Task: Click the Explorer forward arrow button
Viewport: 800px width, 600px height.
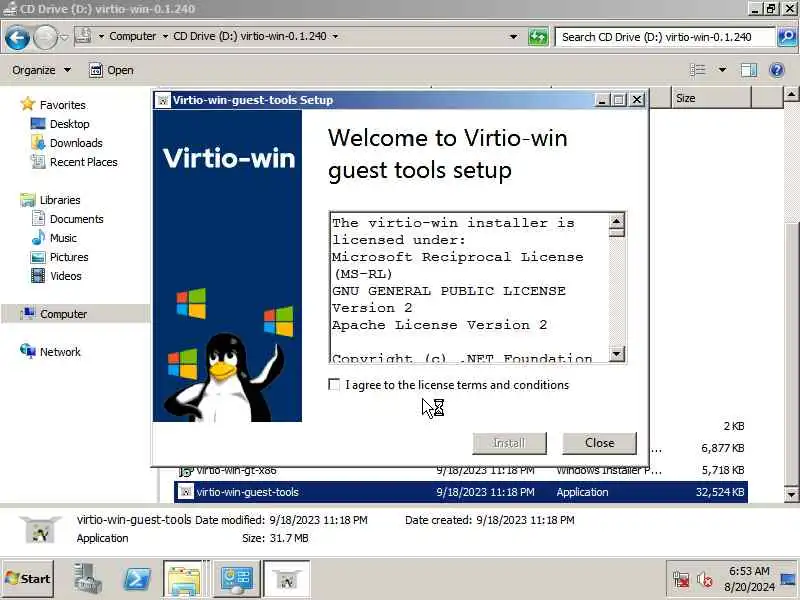Action: tap(45, 38)
